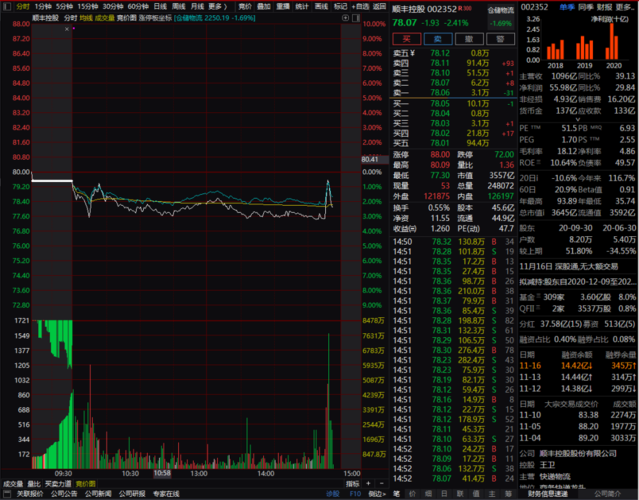Expand 更多 in the financial report panel
Viewport: 639px width, 500px height.
click(x=624, y=5)
